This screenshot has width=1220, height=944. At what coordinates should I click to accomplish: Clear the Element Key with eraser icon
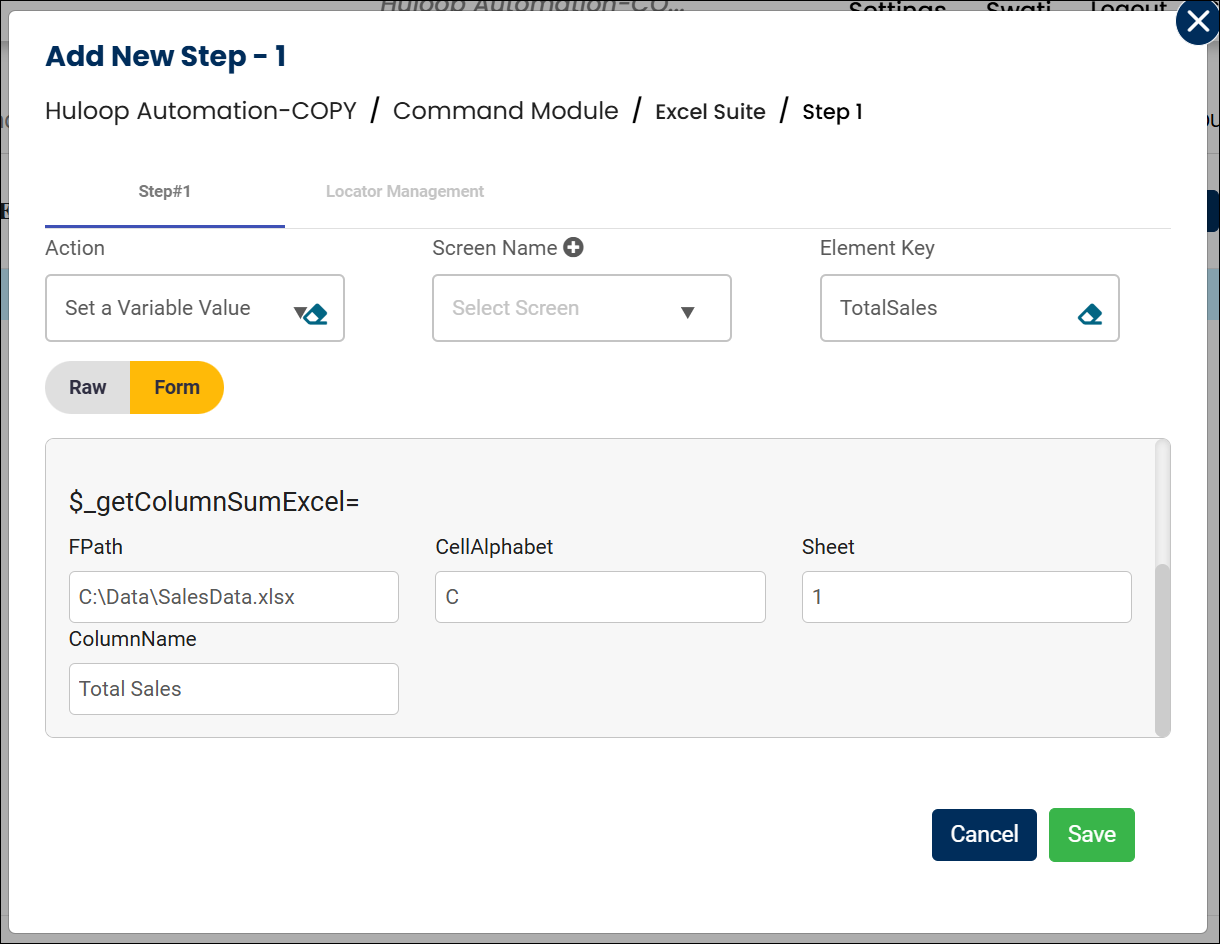tap(1090, 315)
